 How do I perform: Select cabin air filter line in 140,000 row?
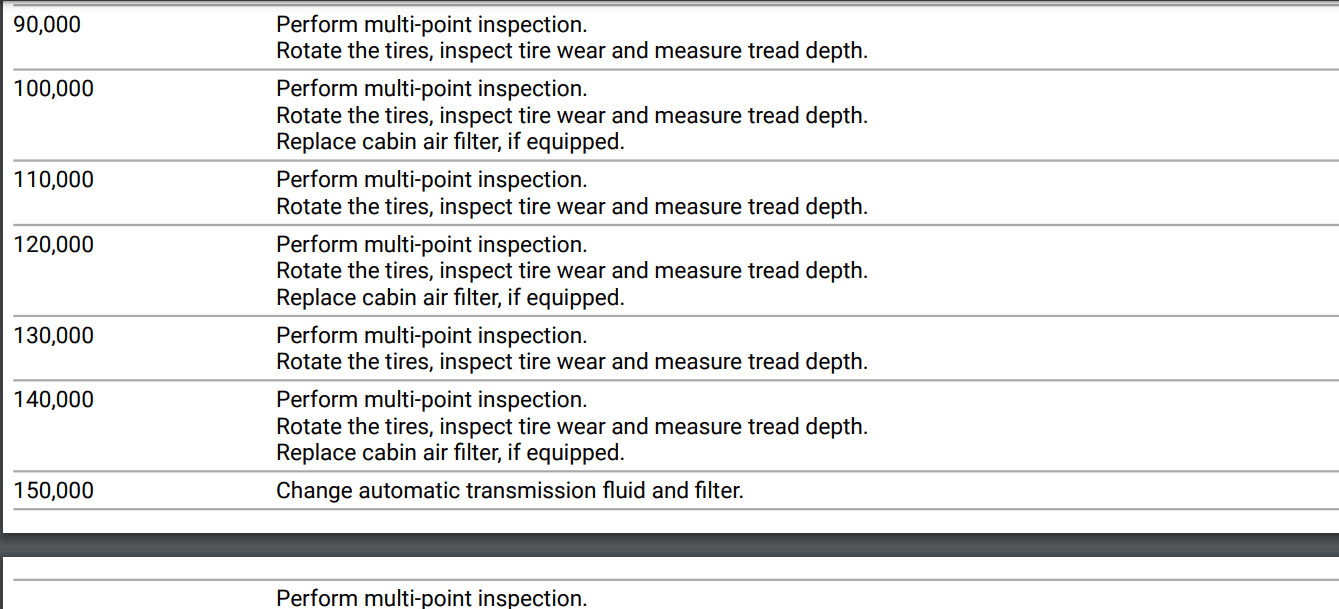(x=450, y=453)
